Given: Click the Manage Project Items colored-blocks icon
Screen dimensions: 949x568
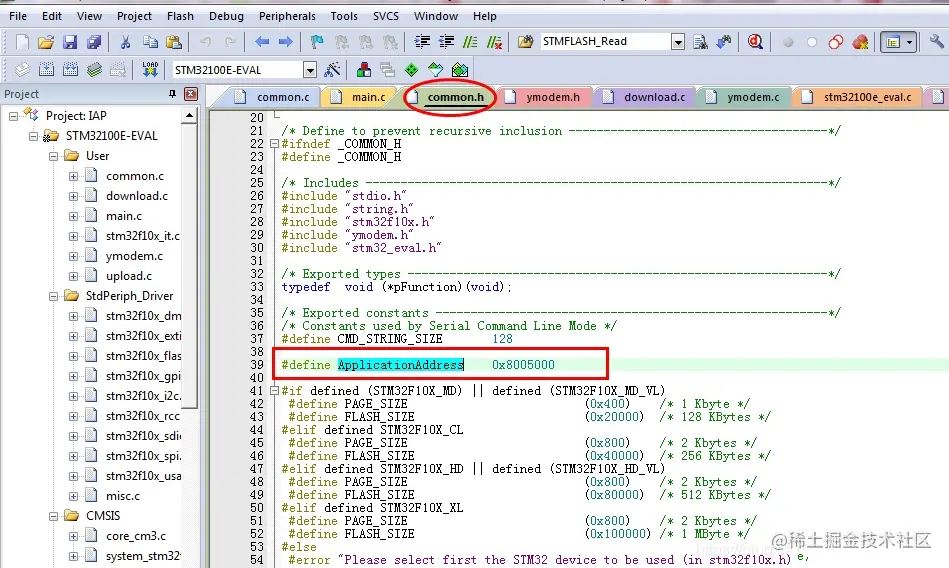Looking at the screenshot, I should (x=362, y=70).
